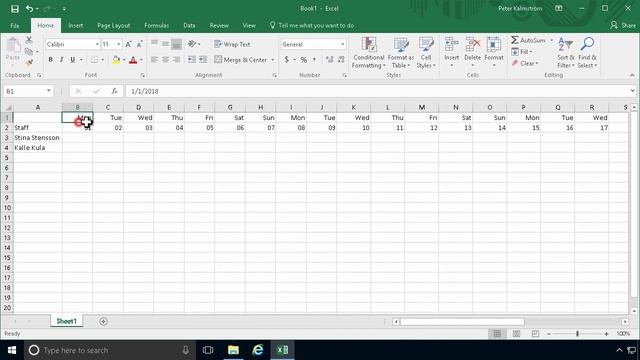Increase the indent of cell content

(203, 60)
